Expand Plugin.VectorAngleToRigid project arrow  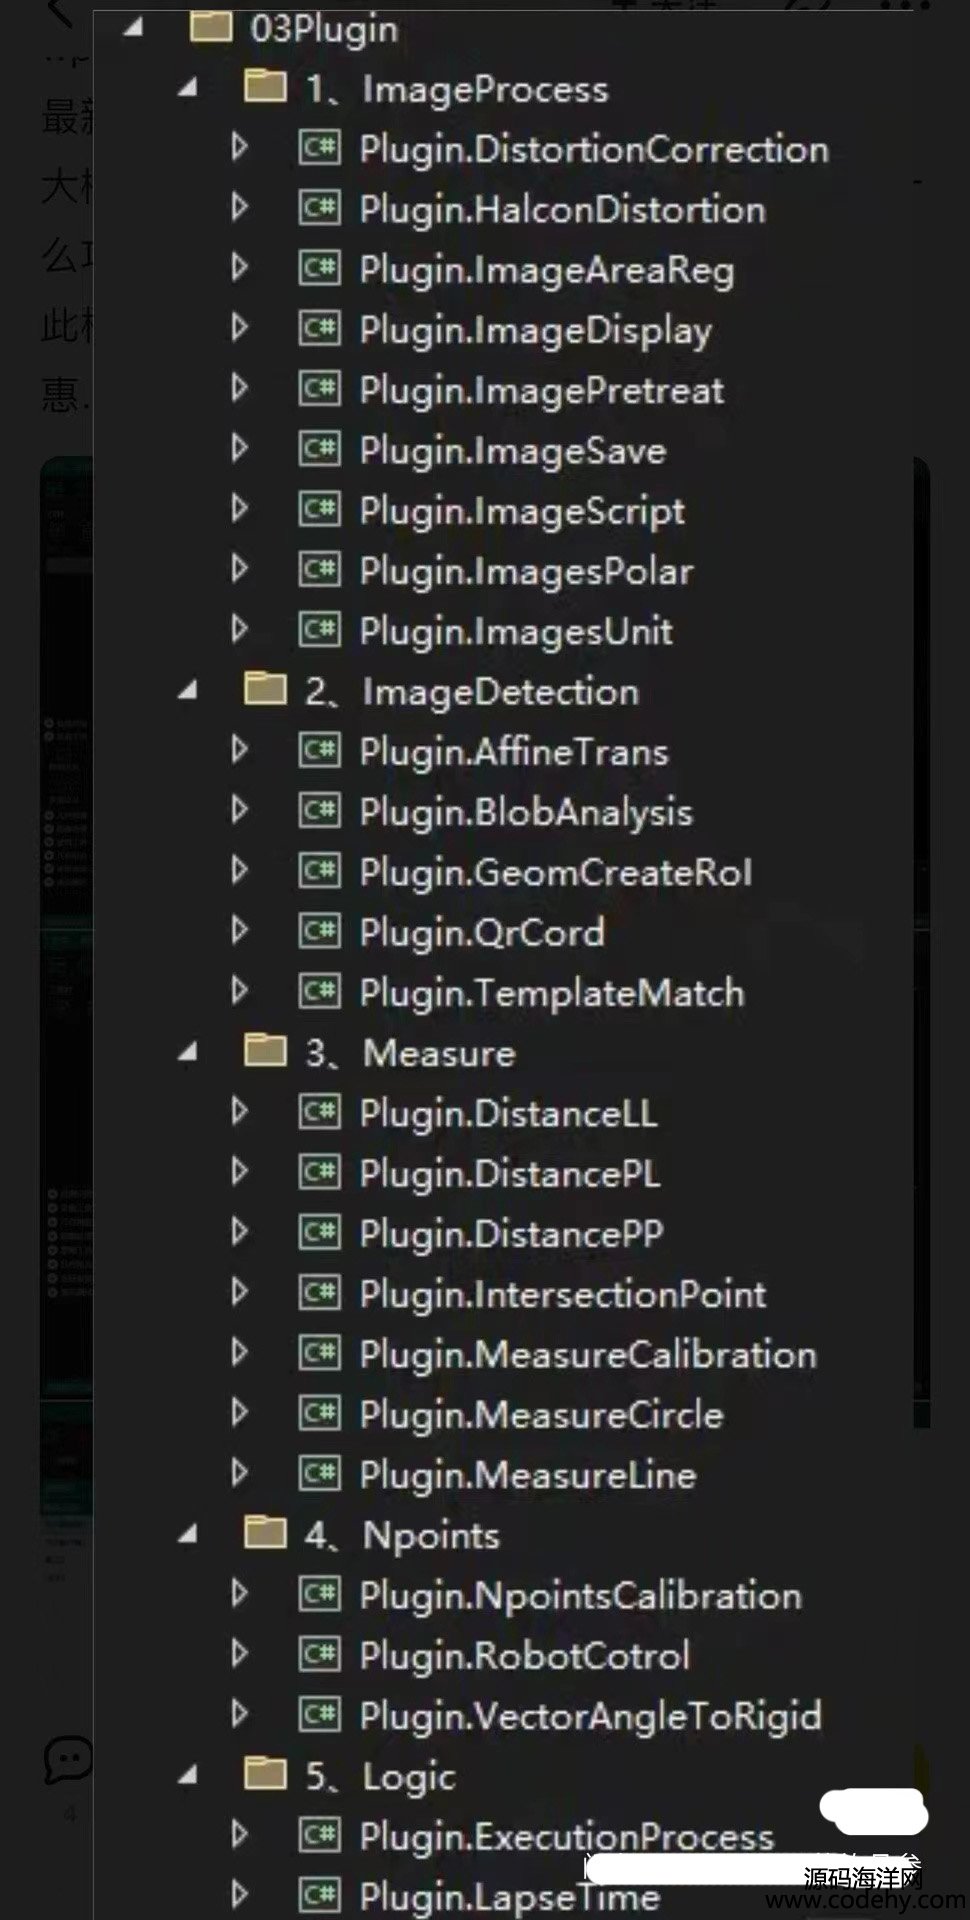click(x=239, y=1714)
